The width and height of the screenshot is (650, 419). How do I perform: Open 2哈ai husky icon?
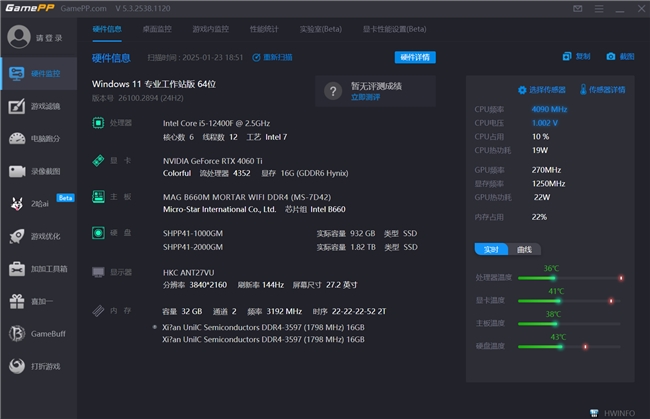(17, 203)
